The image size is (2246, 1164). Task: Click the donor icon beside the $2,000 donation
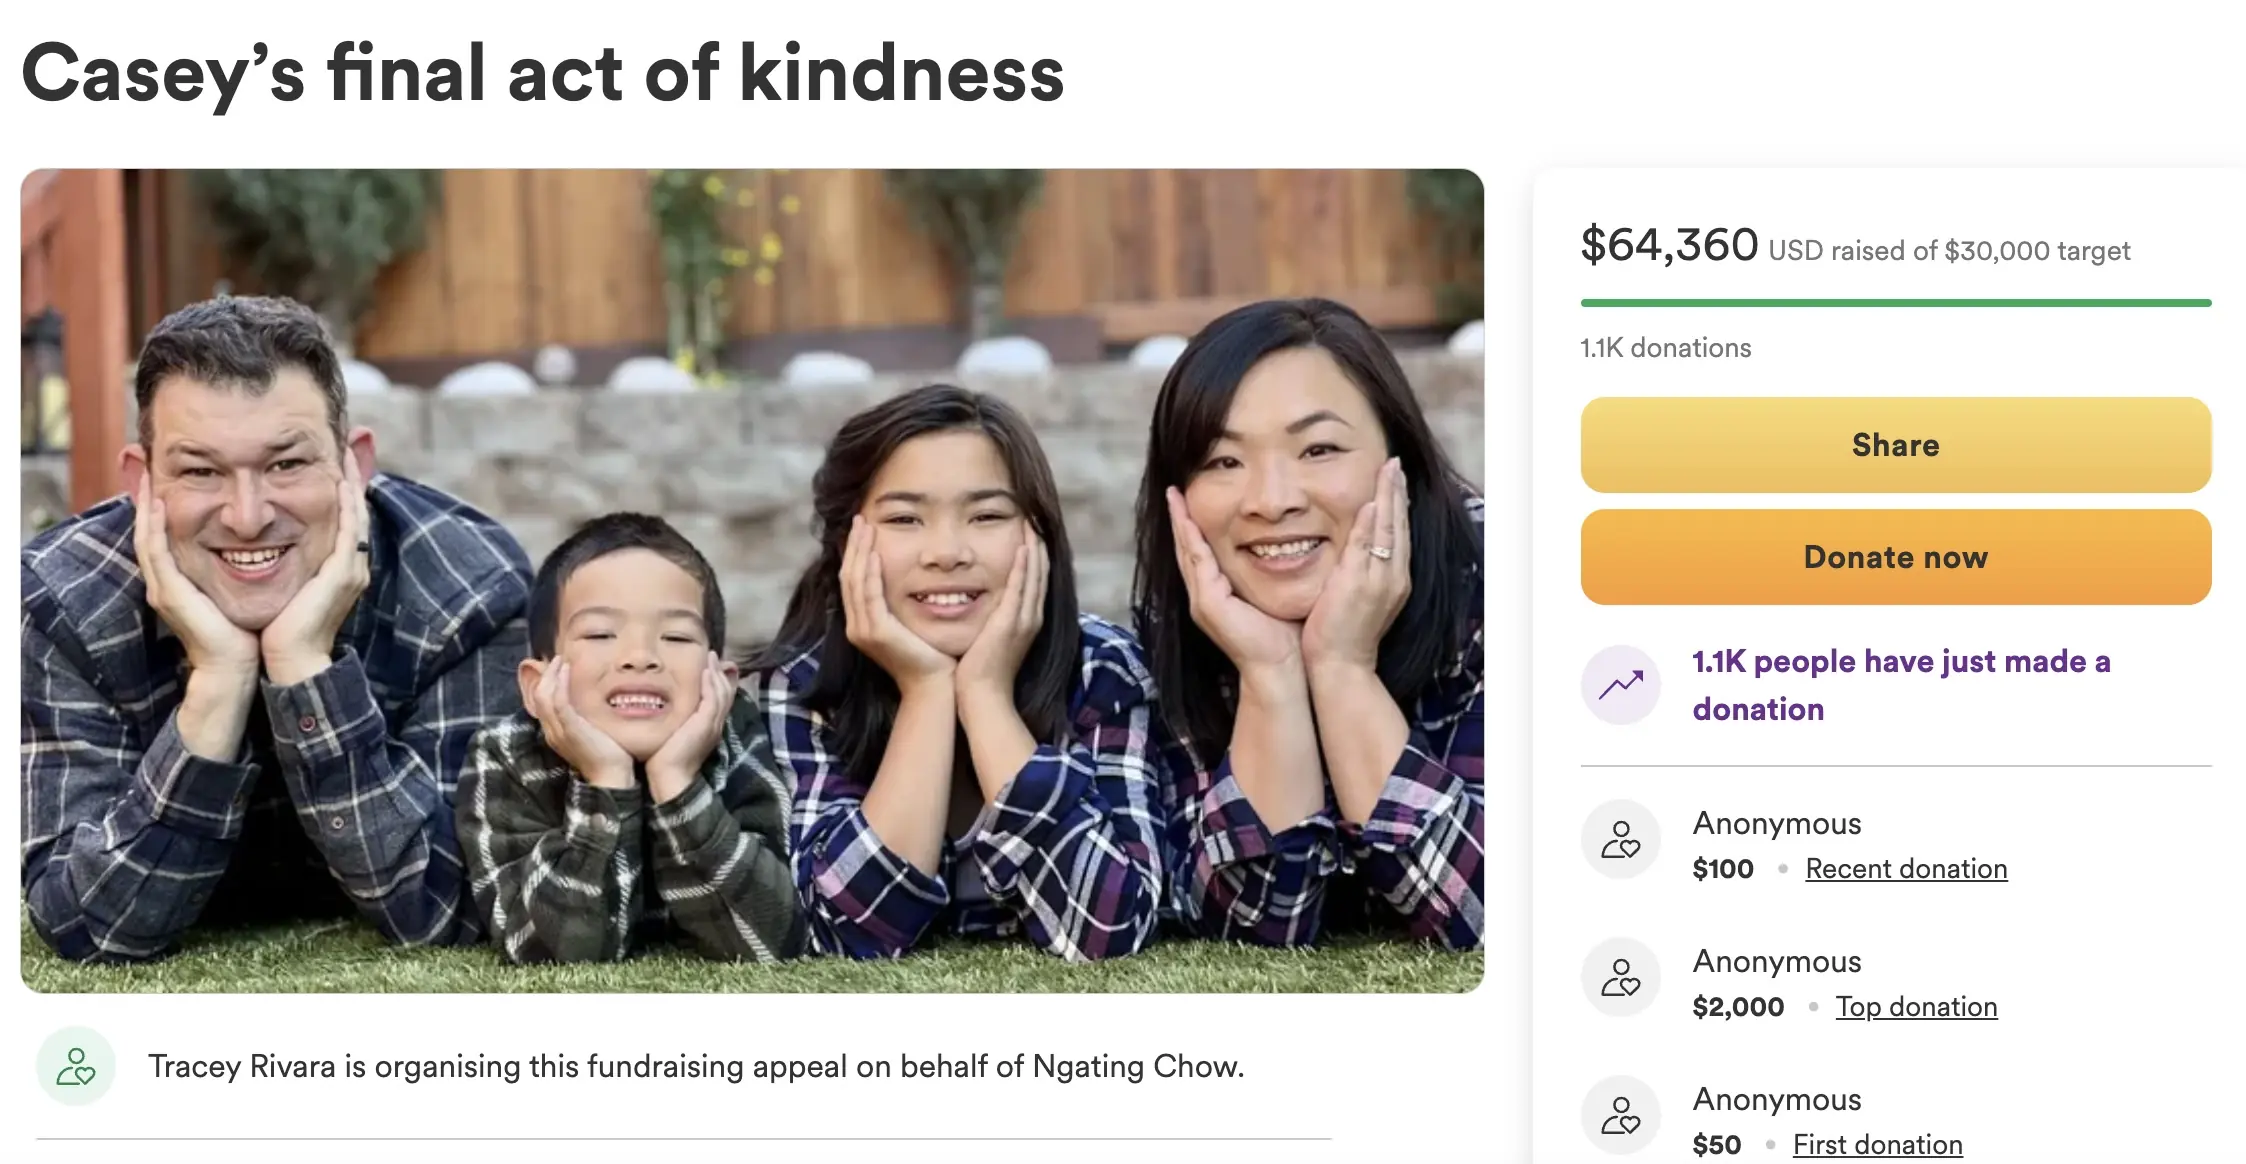(1621, 978)
